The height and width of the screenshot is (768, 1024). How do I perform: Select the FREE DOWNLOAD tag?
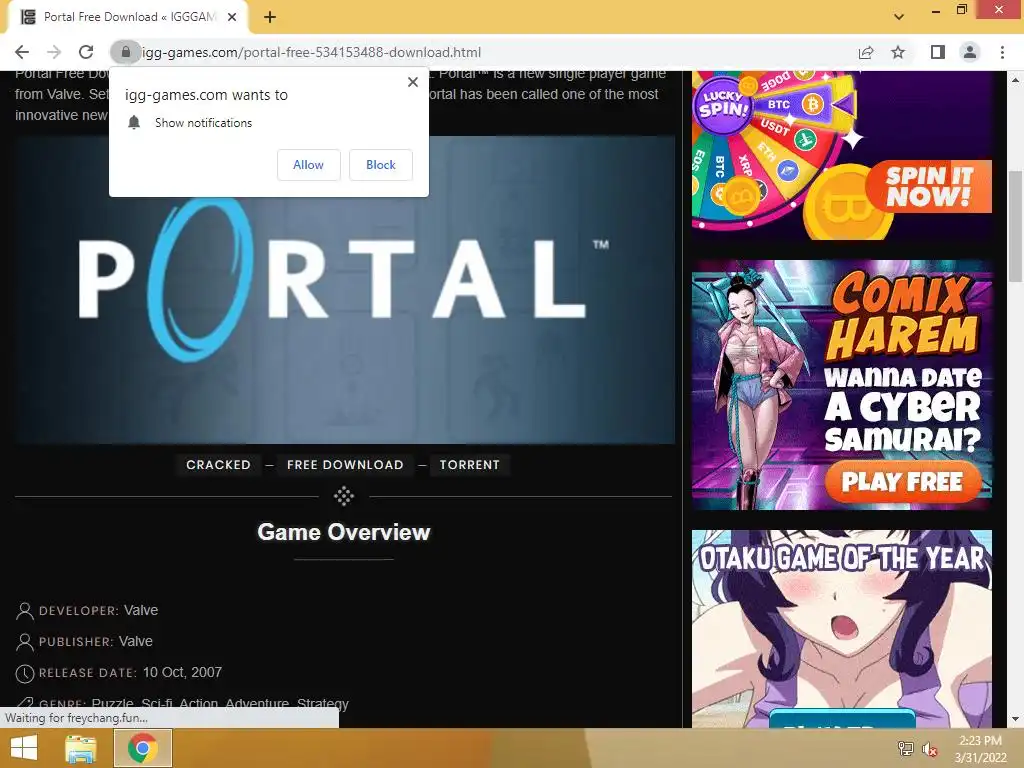coord(345,465)
